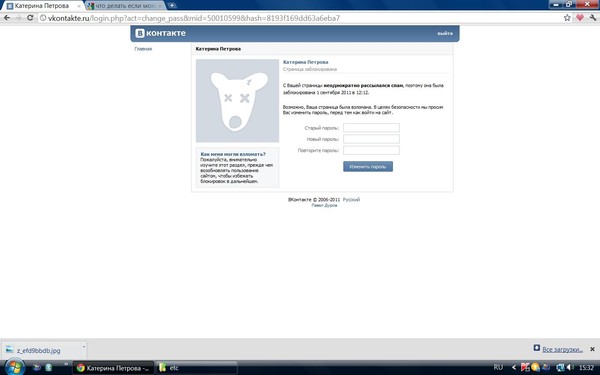Open the Chrome wrench settings menu
This screenshot has width=600, height=375.
(593, 18)
